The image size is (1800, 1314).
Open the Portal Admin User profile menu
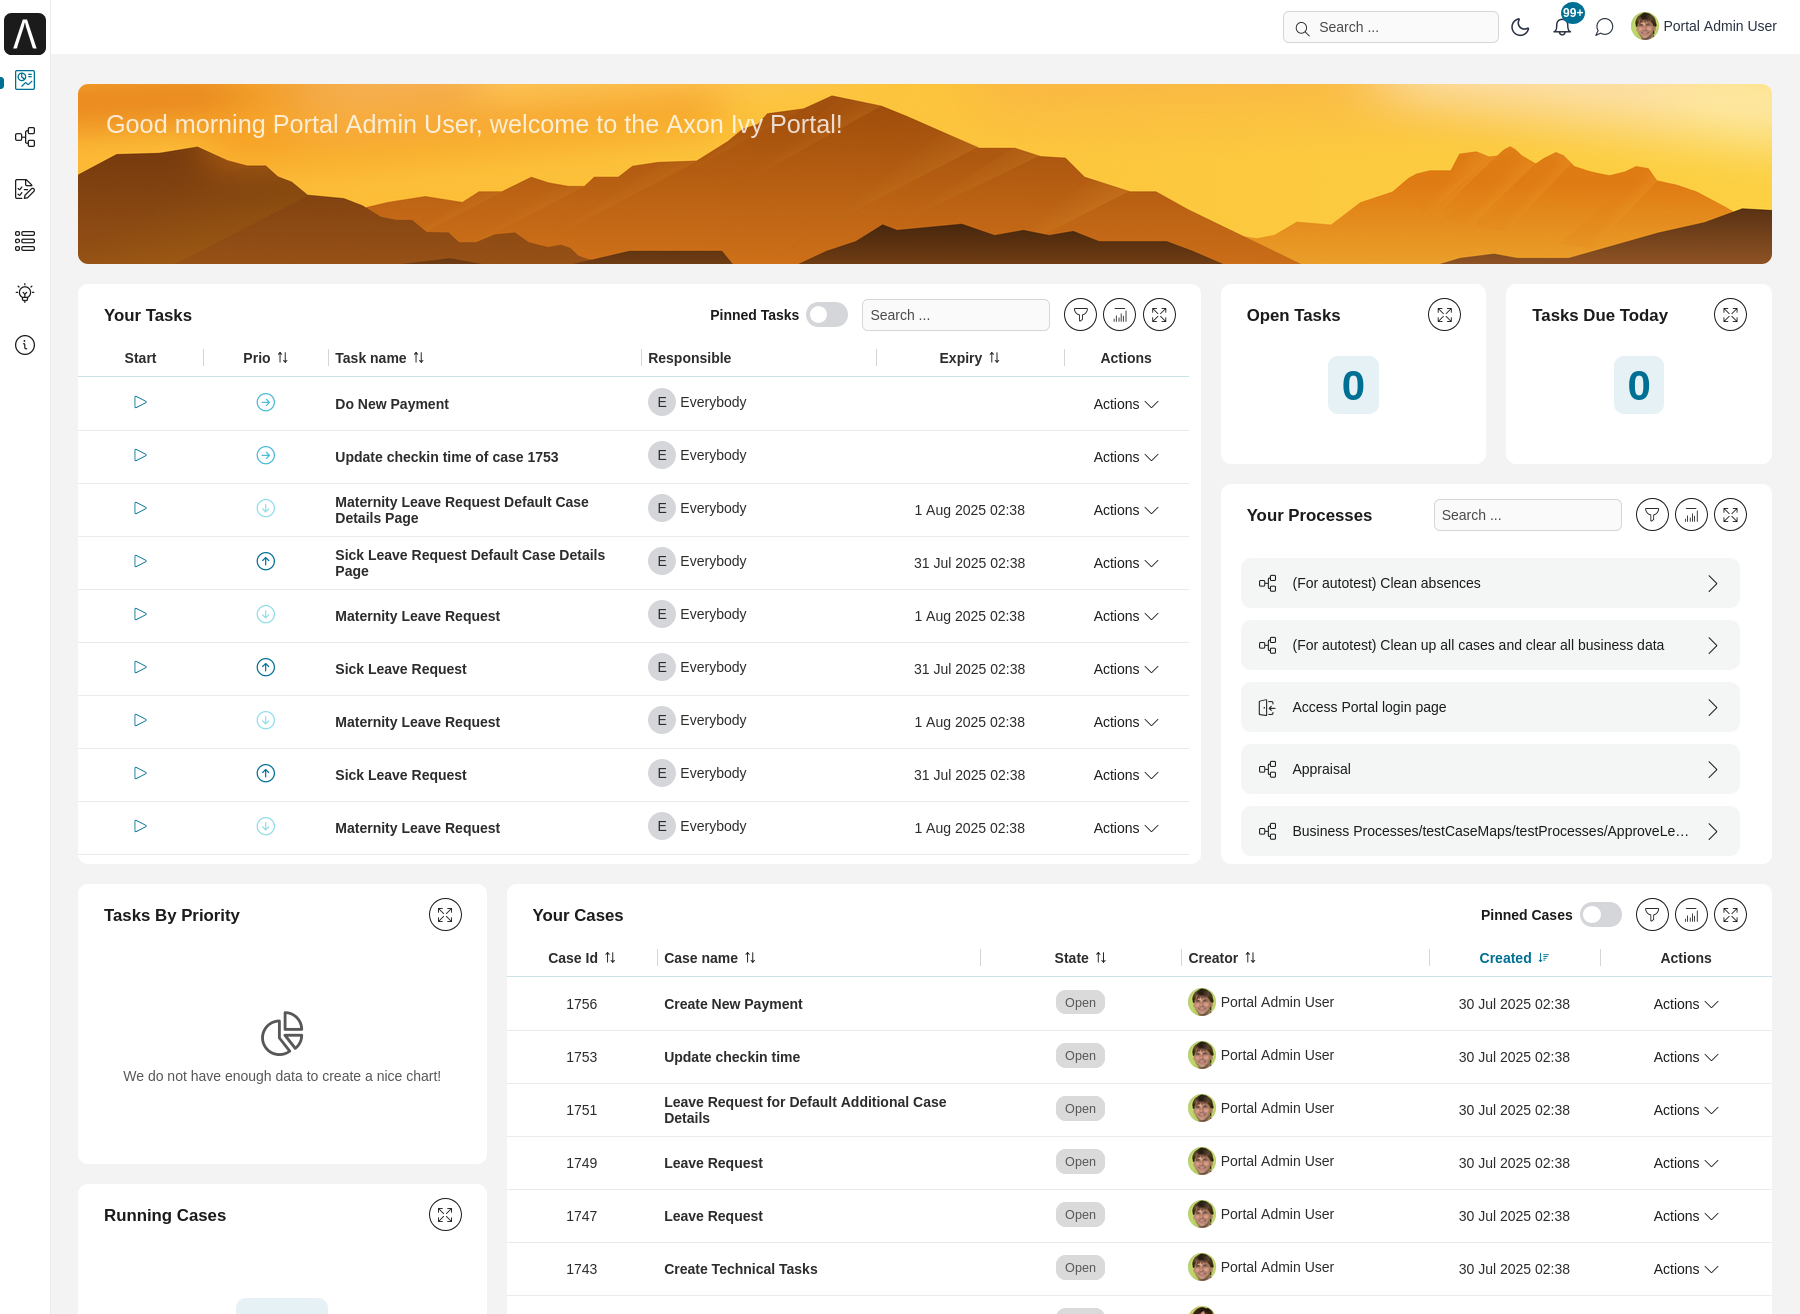pyautogui.click(x=1703, y=26)
